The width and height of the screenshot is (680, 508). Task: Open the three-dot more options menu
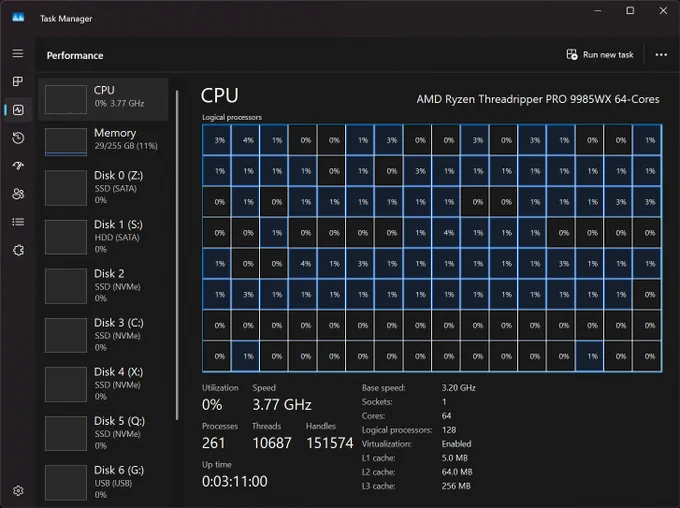661,55
